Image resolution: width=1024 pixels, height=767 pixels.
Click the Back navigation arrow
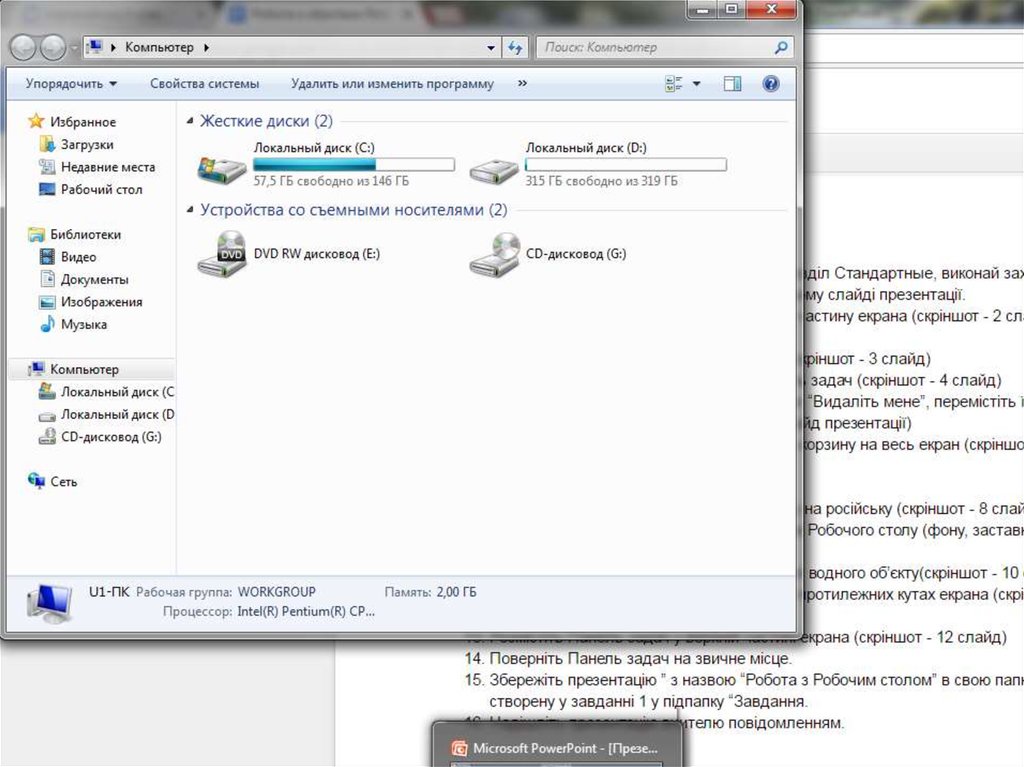[x=24, y=47]
